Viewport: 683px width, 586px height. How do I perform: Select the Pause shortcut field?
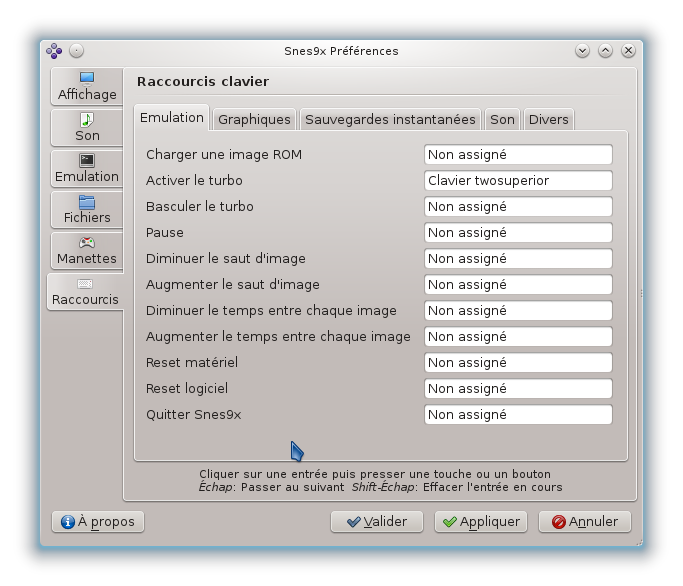[518, 233]
